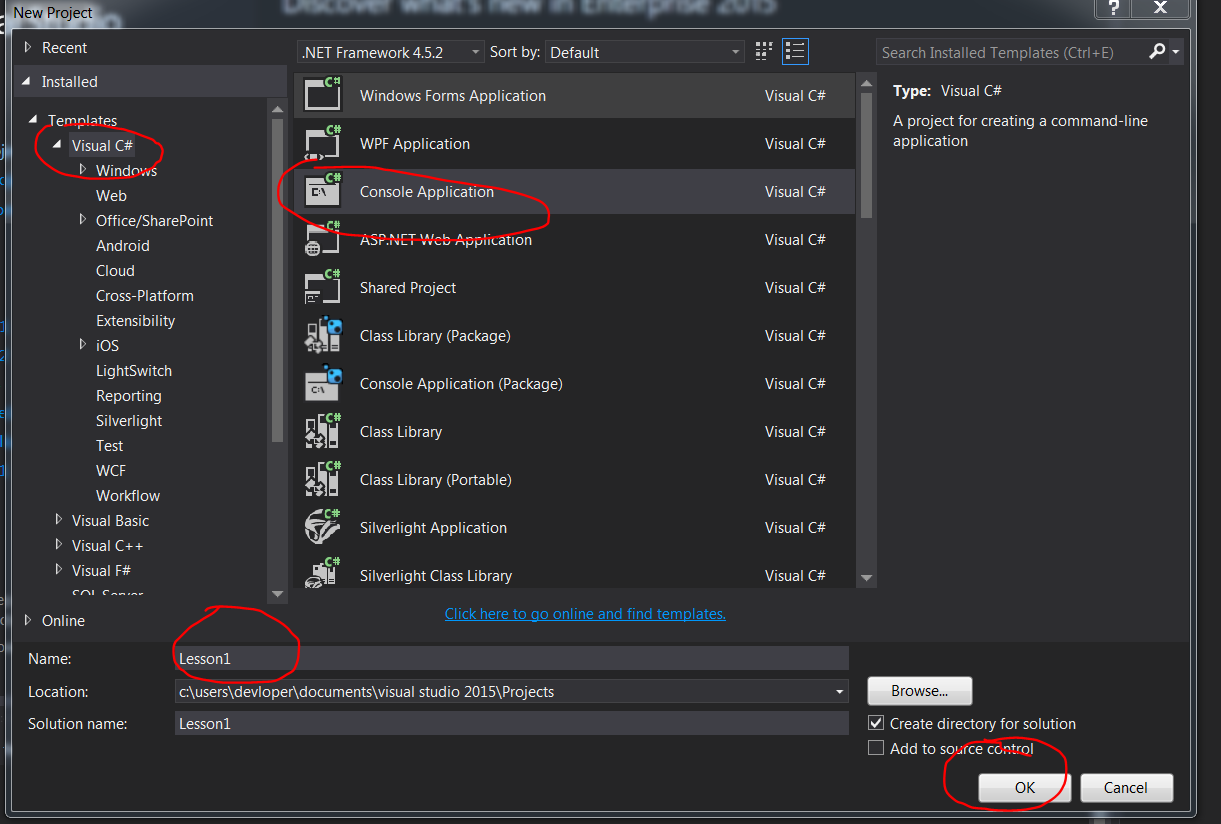1221x824 pixels.
Task: Collapse the Installed section
Action: point(28,82)
